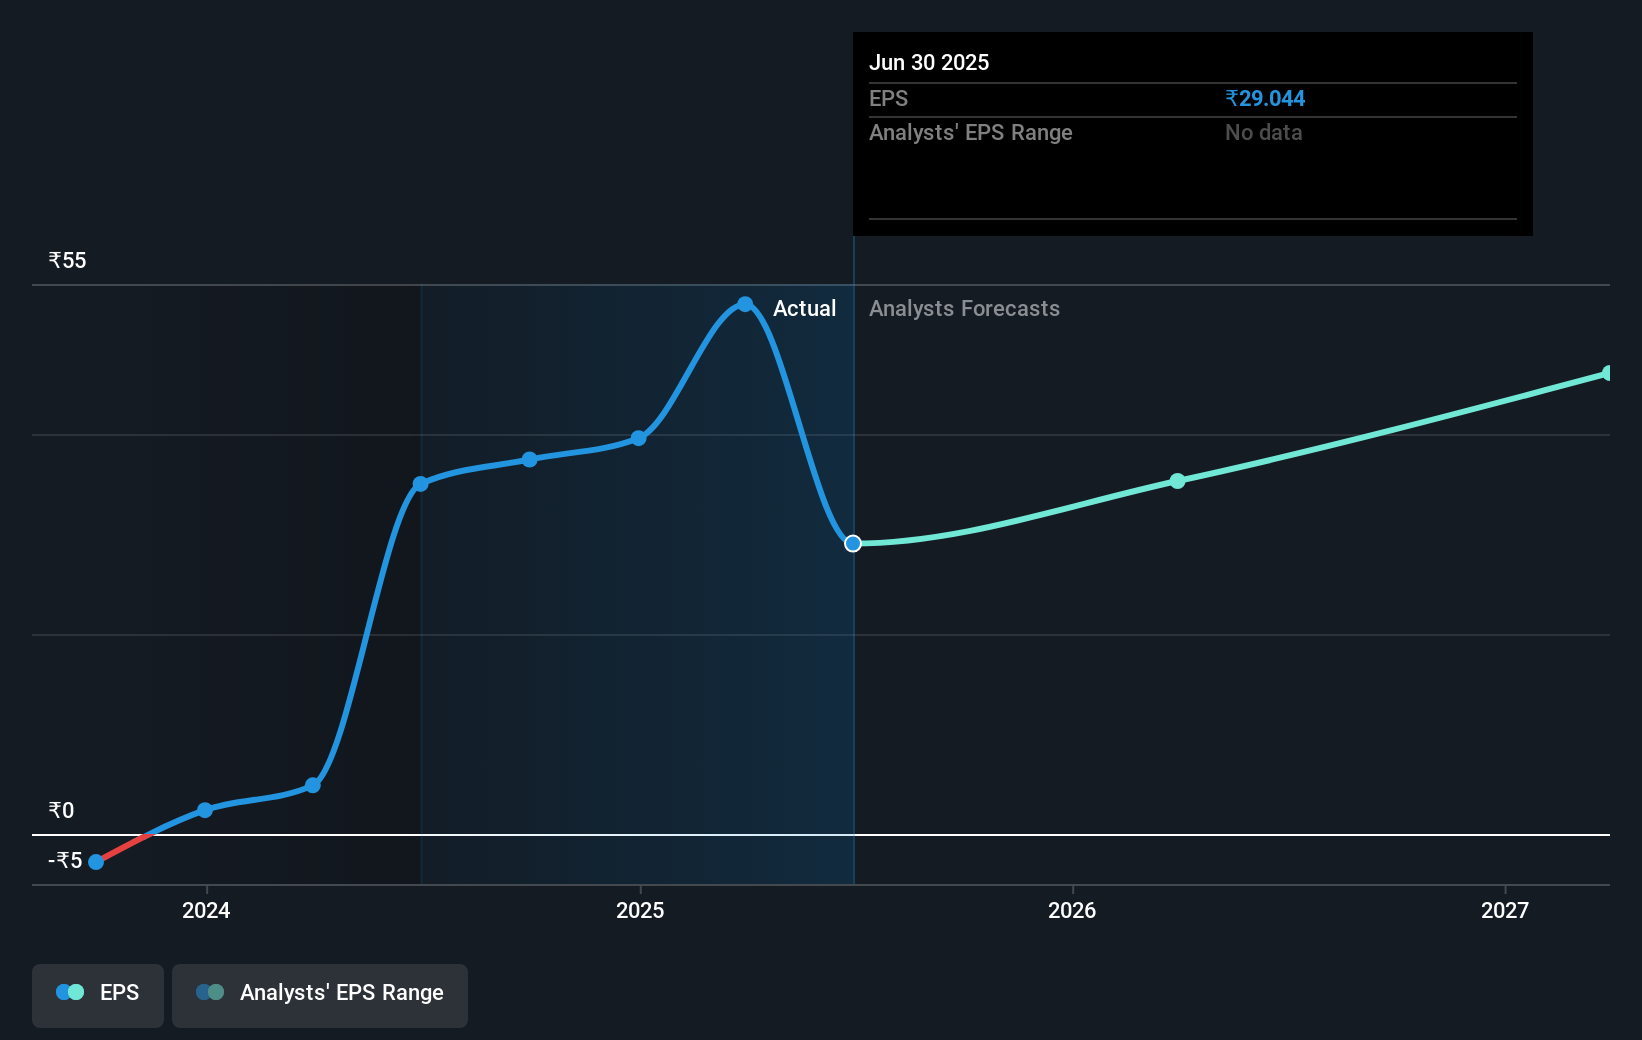
Task: Click the Analysts' EPS Range legend dot icon
Action: [209, 992]
